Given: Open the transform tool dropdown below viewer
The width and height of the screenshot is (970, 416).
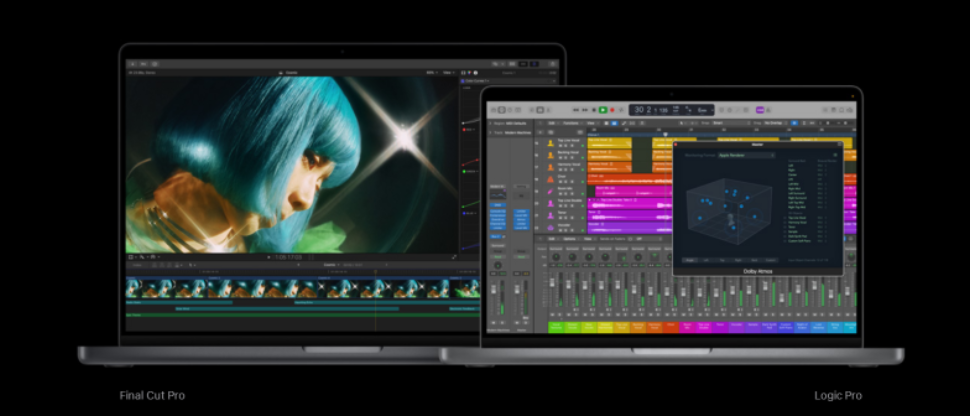Looking at the screenshot, I should click(x=132, y=257).
